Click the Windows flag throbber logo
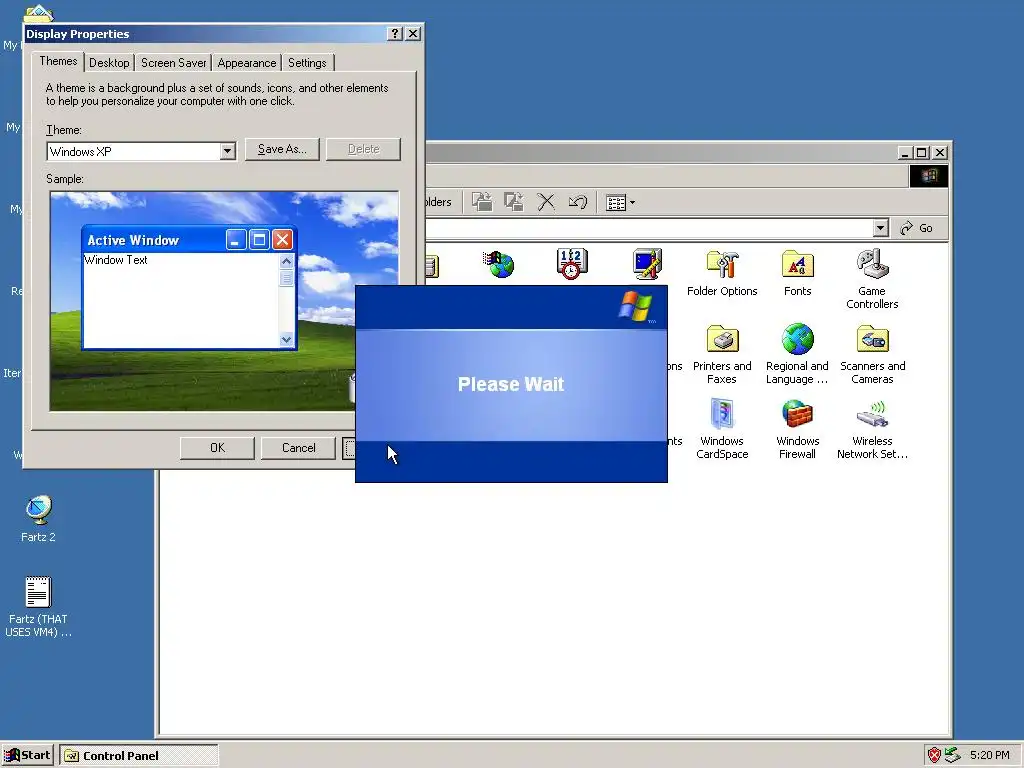Screen dimensions: 1024x768 click(929, 176)
